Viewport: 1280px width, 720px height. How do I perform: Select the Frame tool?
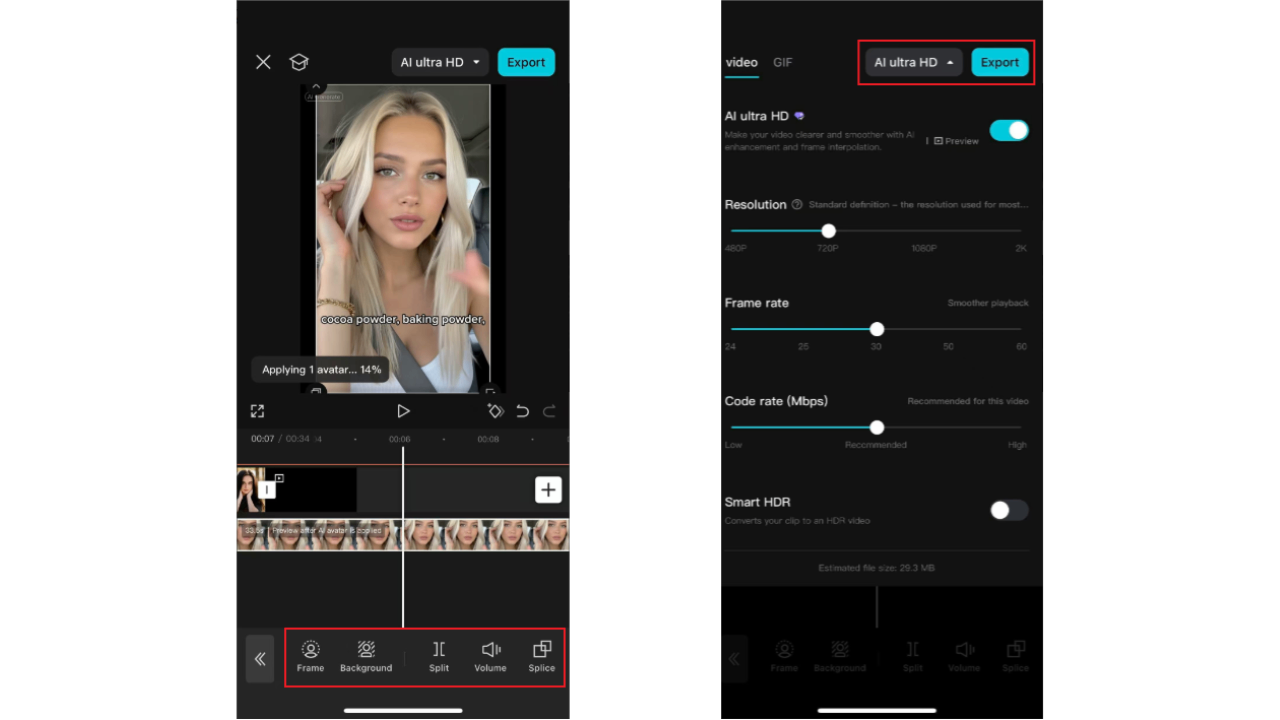coord(310,656)
